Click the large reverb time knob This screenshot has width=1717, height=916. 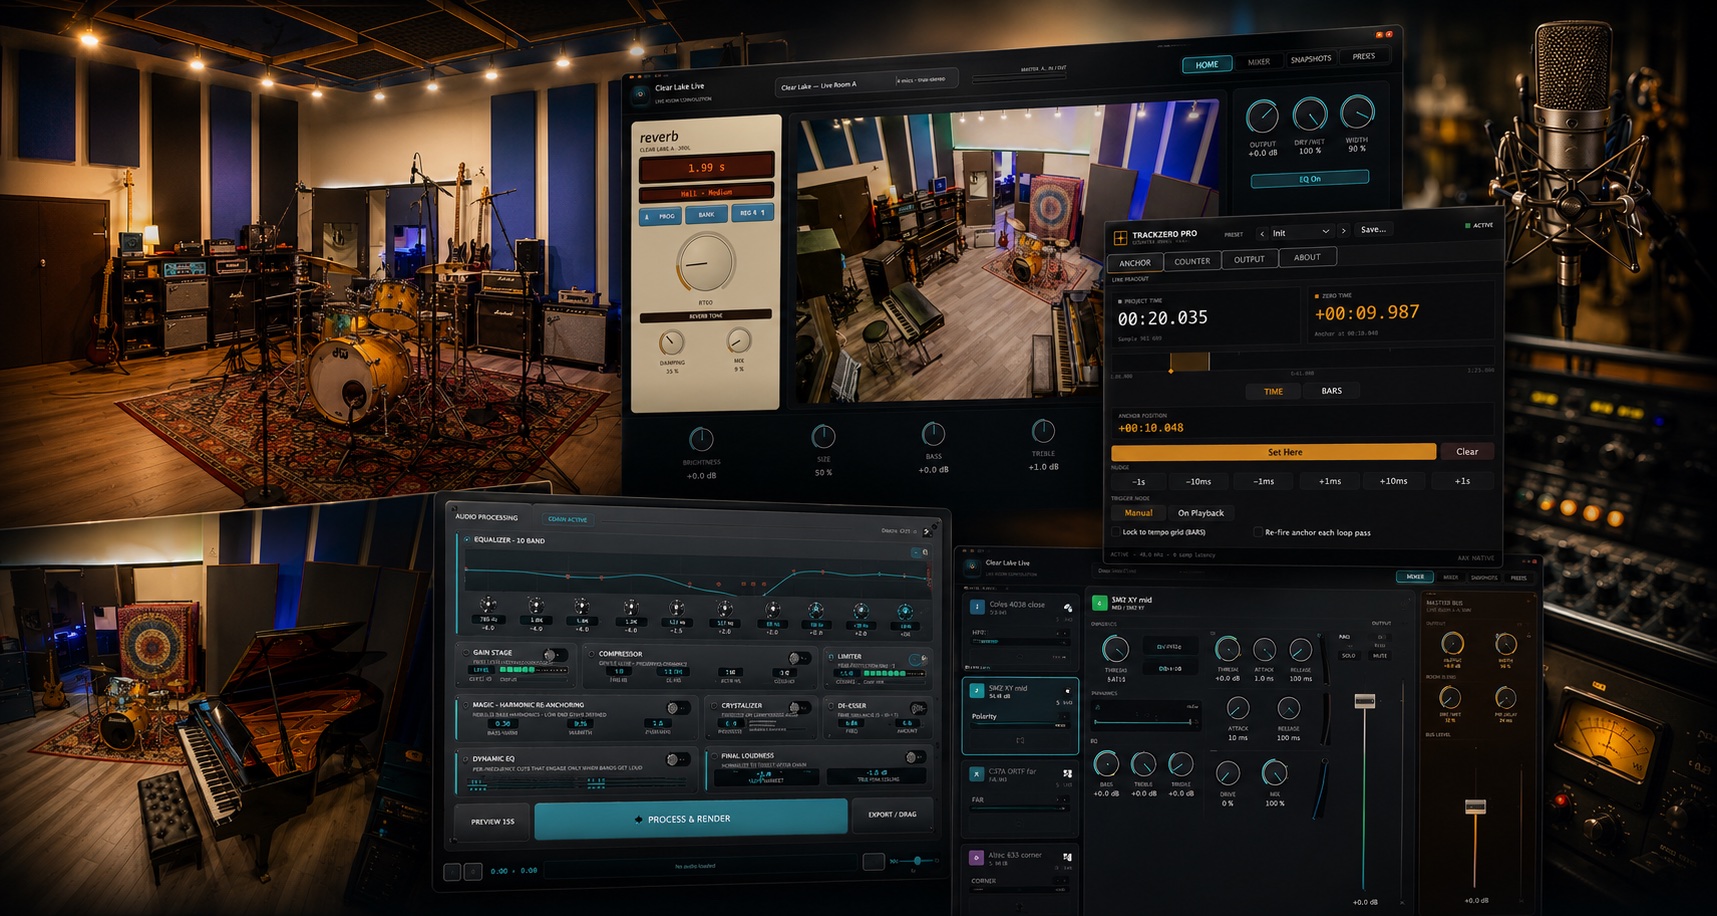tap(706, 263)
